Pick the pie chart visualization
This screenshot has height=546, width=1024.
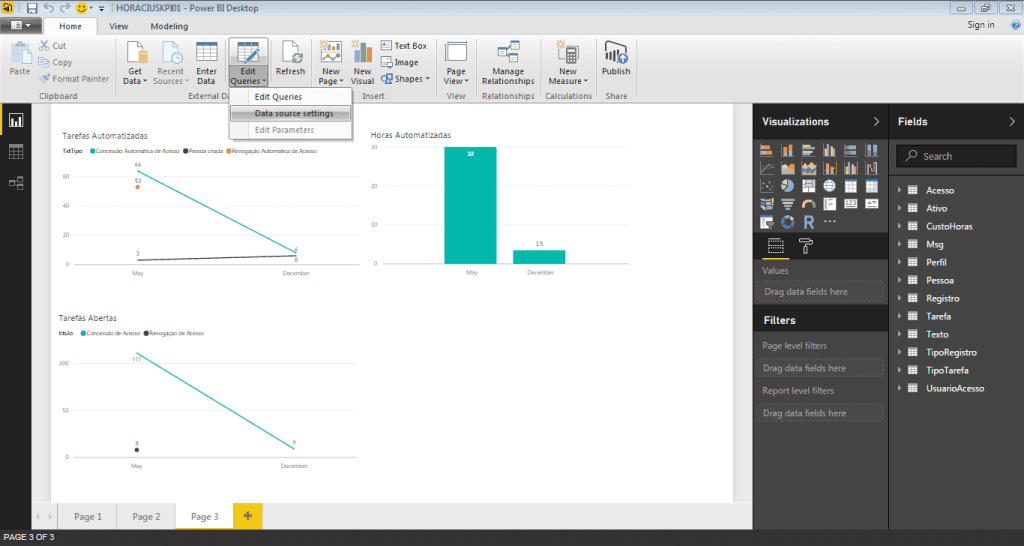pos(788,186)
